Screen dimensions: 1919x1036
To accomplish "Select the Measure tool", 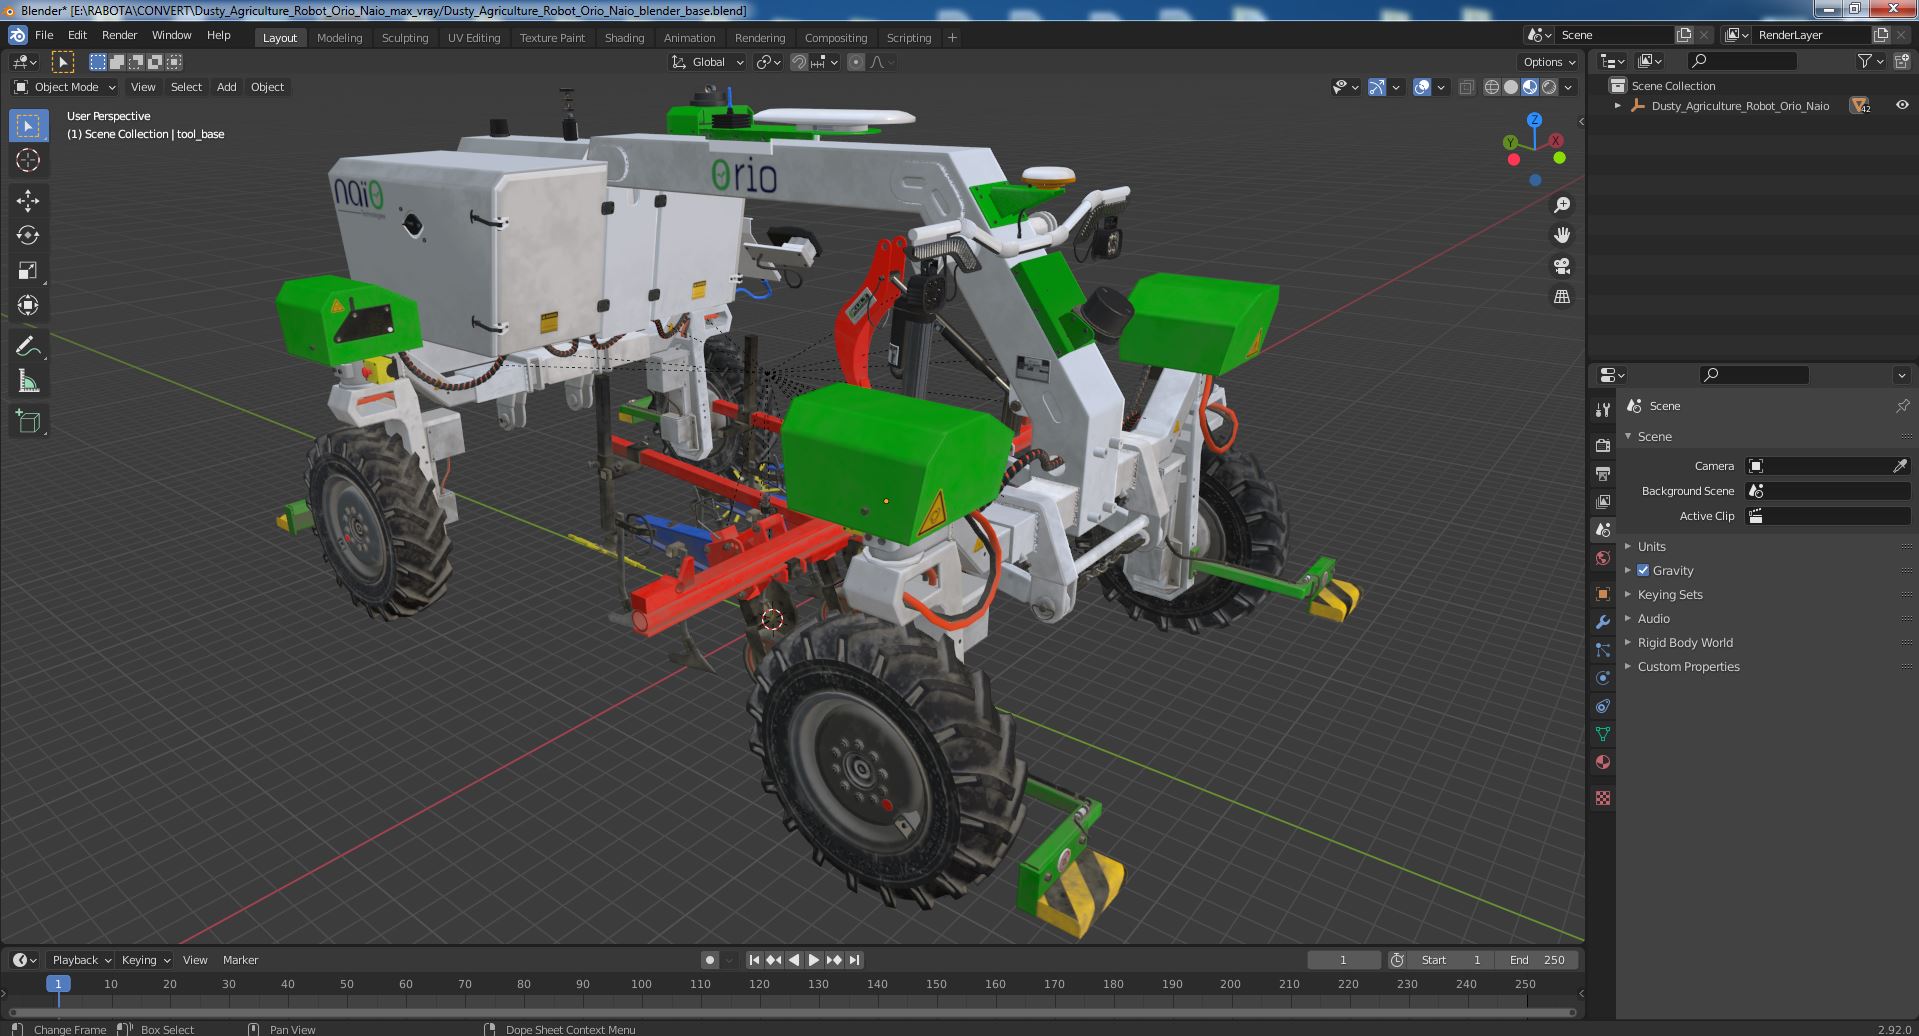I will point(28,381).
